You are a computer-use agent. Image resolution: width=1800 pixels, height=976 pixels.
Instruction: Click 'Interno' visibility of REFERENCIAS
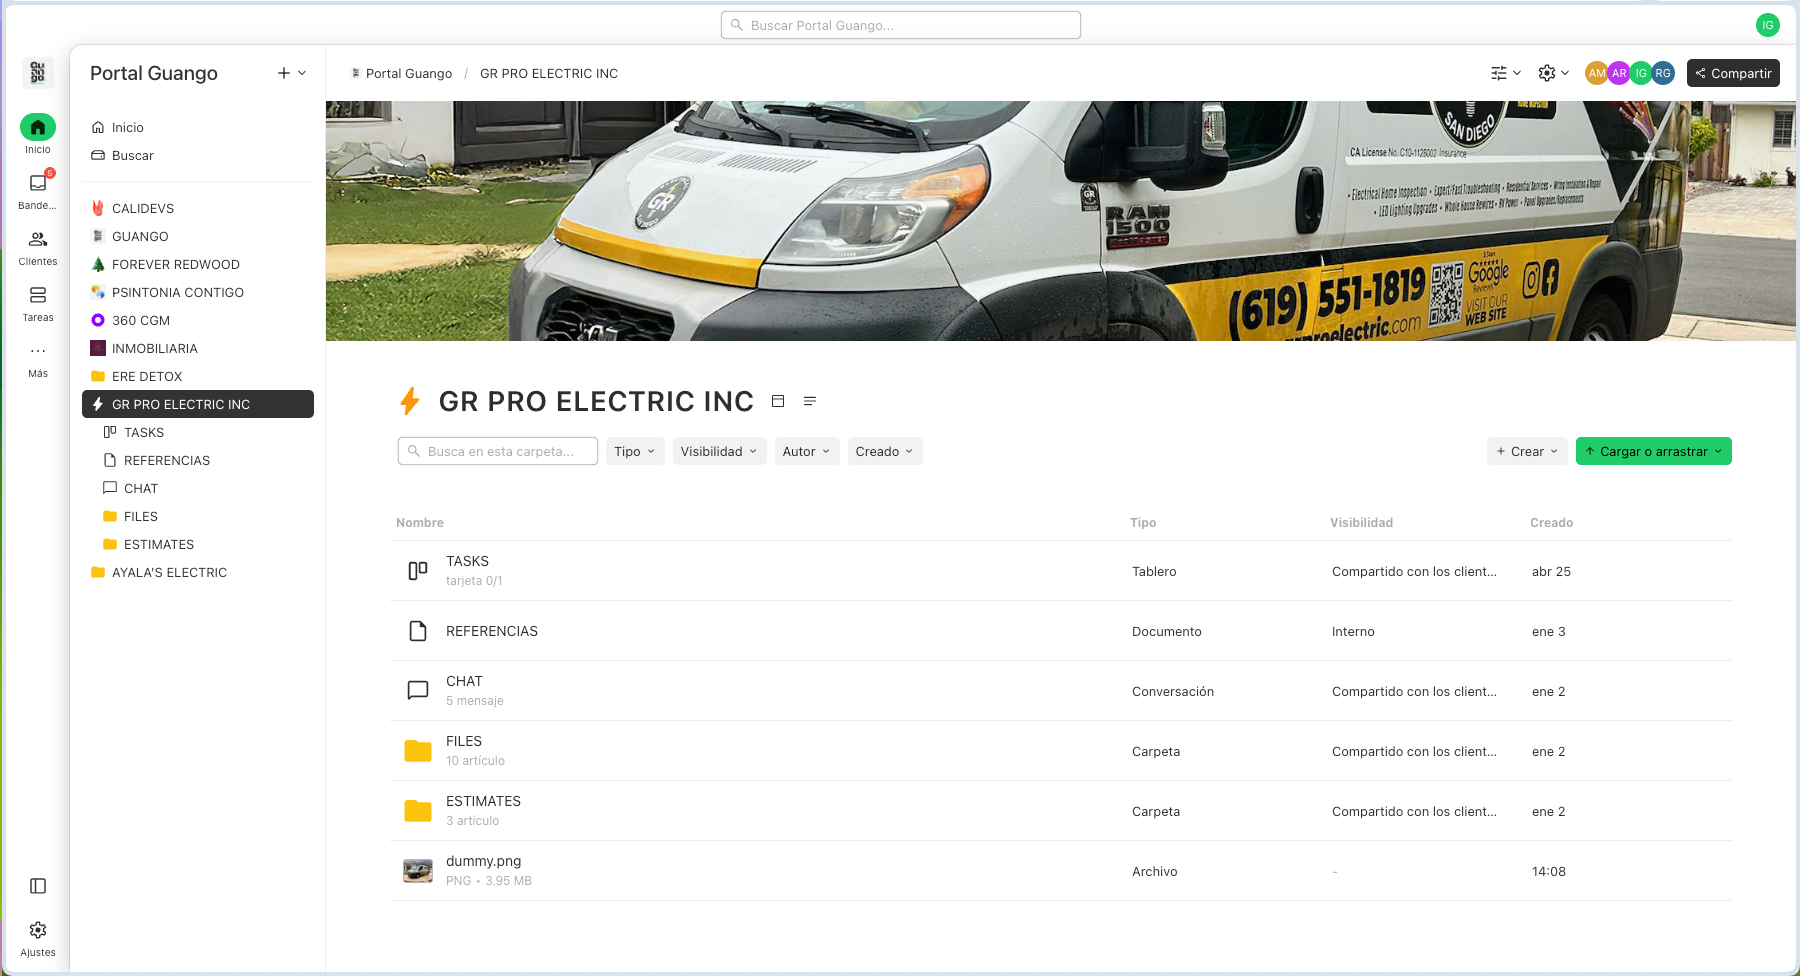coord(1353,631)
